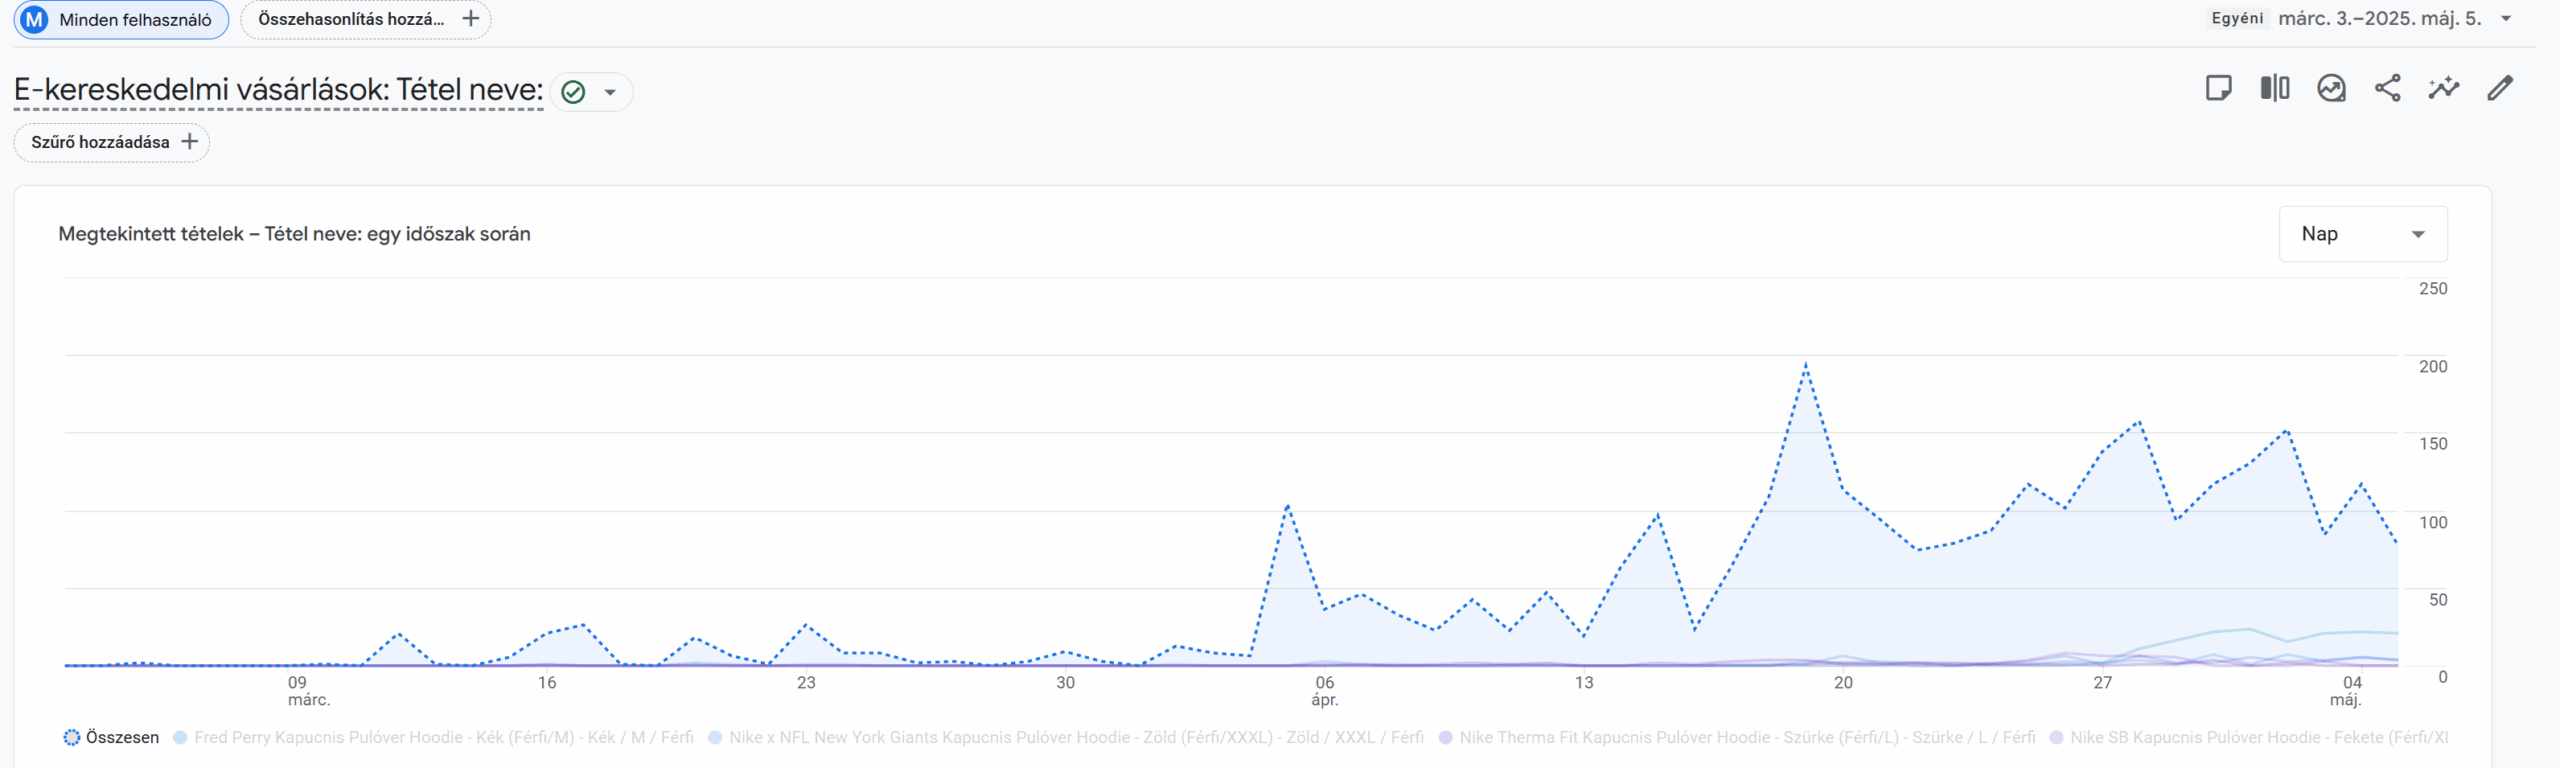The image size is (2560, 768).
Task: Click the Nike Therma Fit legend color dot
Action: (x=1445, y=737)
